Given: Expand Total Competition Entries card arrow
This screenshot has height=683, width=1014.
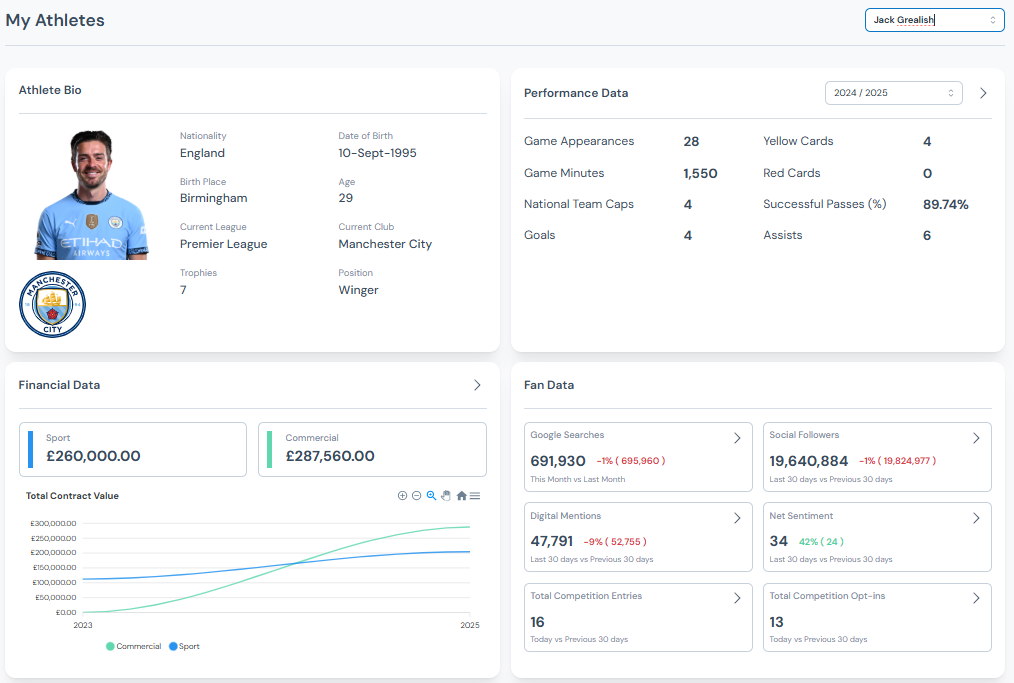Looking at the screenshot, I should [x=737, y=598].
